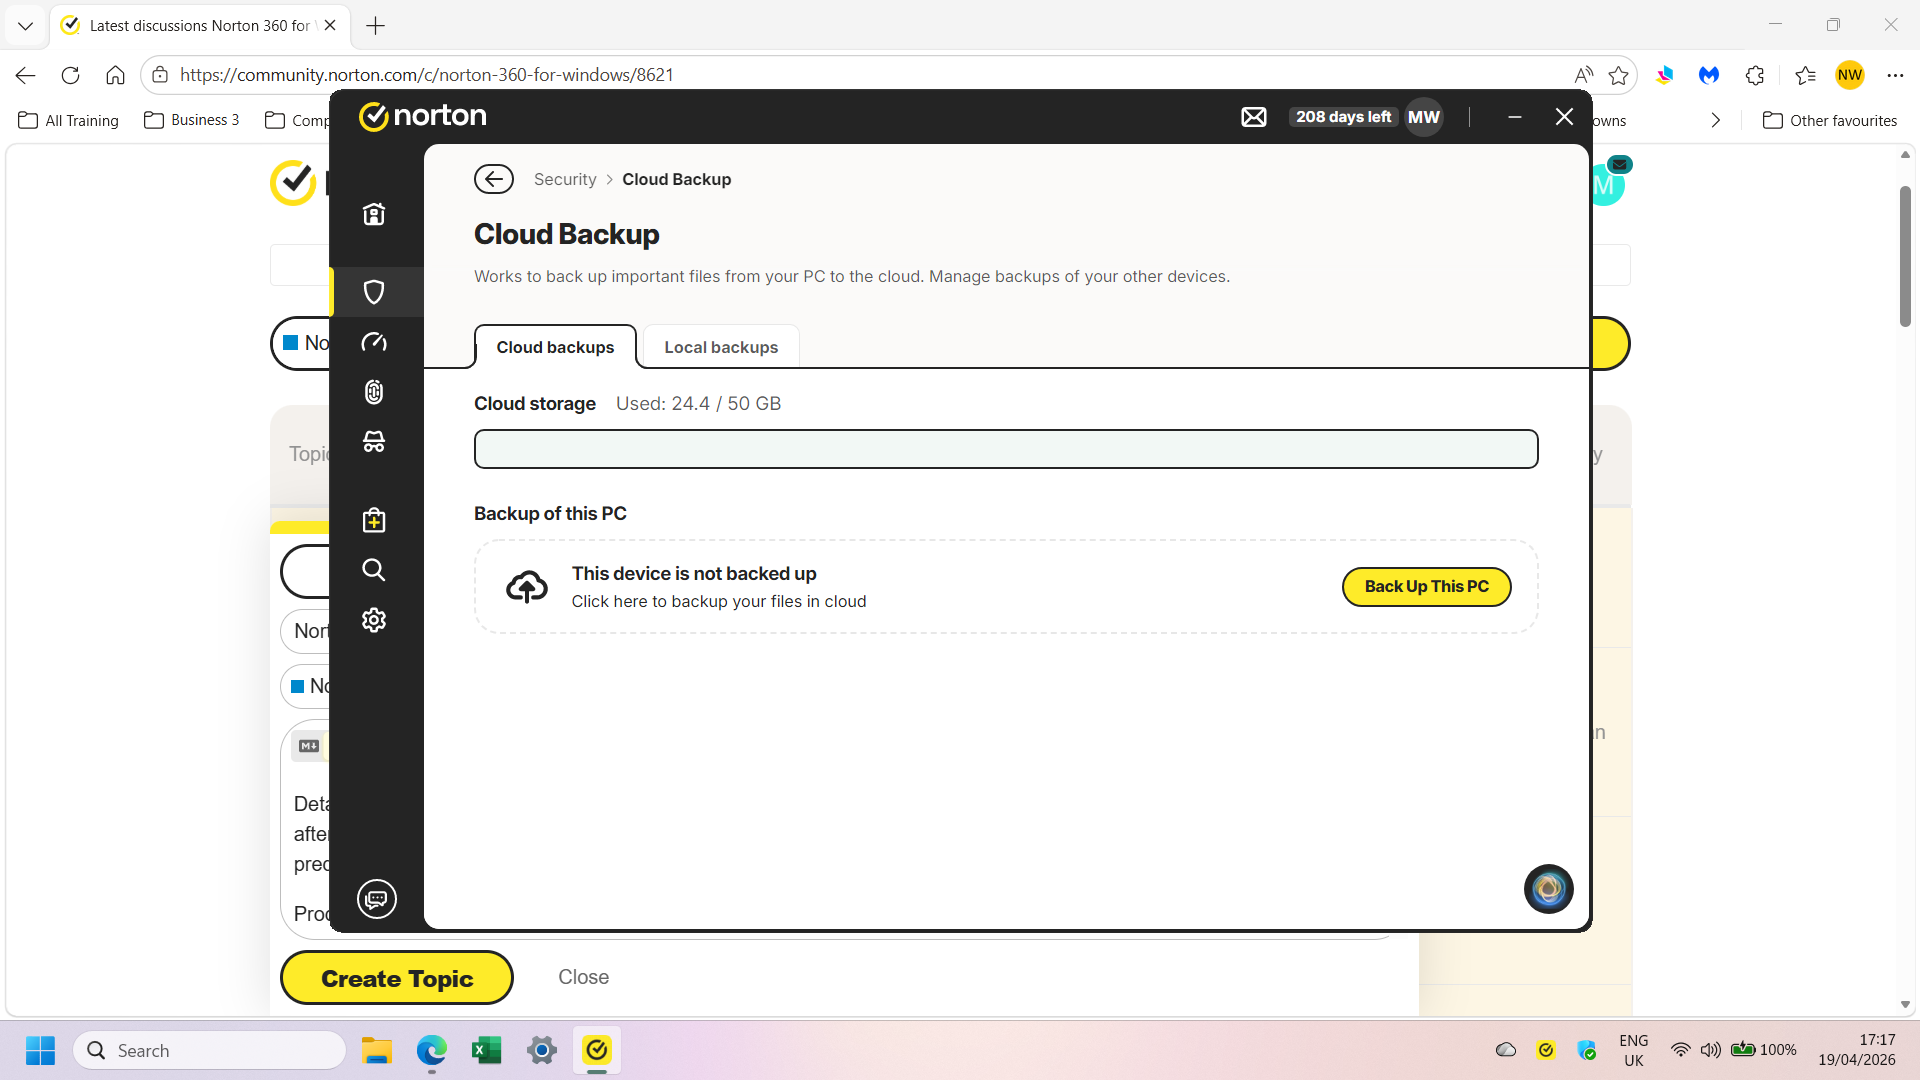Close the Latest discussions Norton tab
Image resolution: width=1920 pixels, height=1080 pixels.
click(330, 26)
